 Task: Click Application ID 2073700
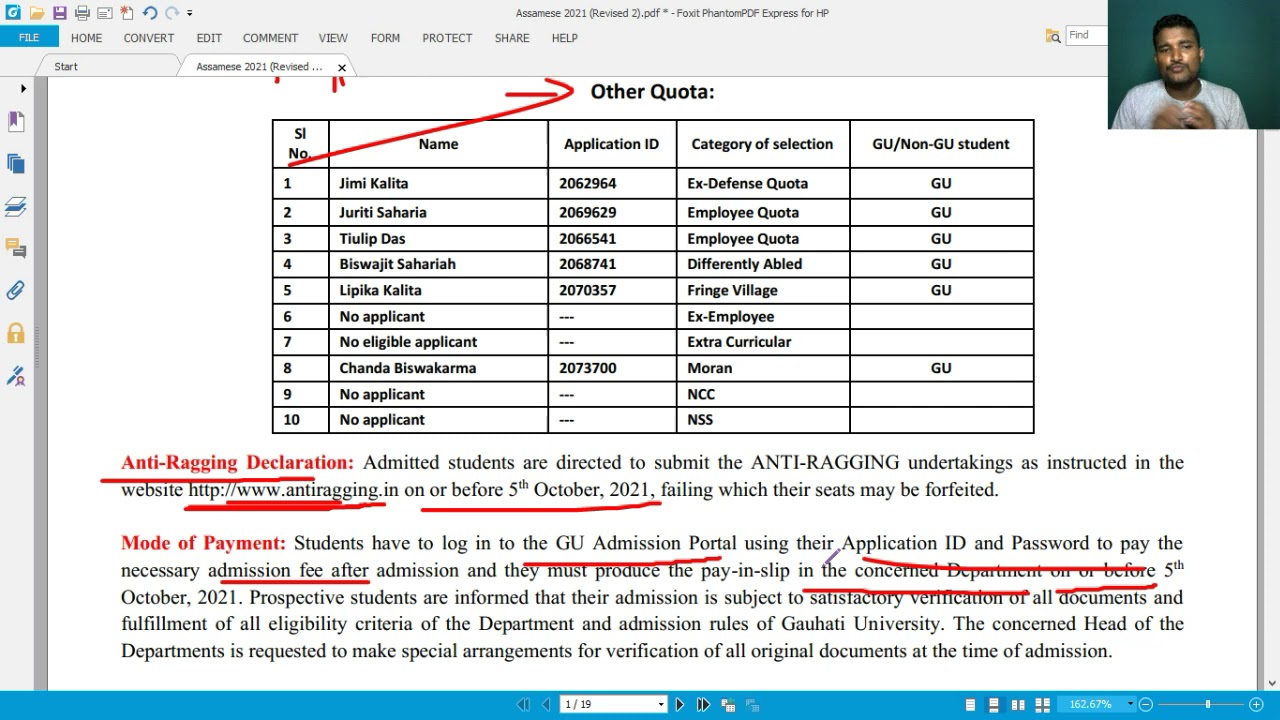(587, 368)
